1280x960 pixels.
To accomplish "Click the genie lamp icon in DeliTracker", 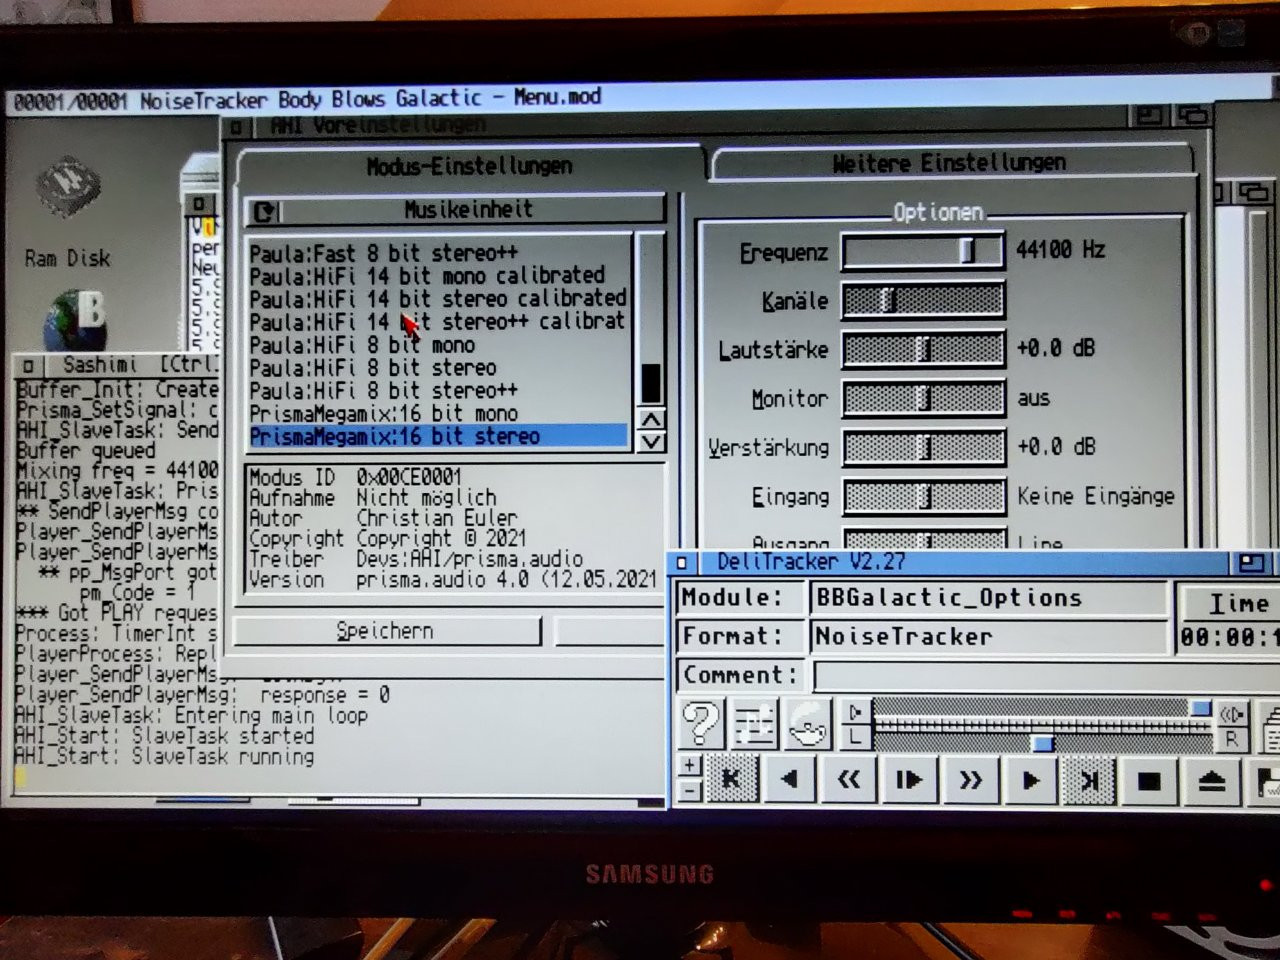I will [808, 724].
